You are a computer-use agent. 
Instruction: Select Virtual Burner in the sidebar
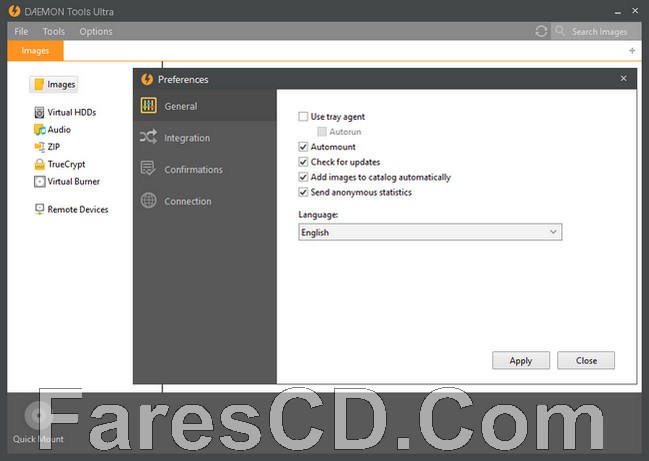(x=74, y=181)
